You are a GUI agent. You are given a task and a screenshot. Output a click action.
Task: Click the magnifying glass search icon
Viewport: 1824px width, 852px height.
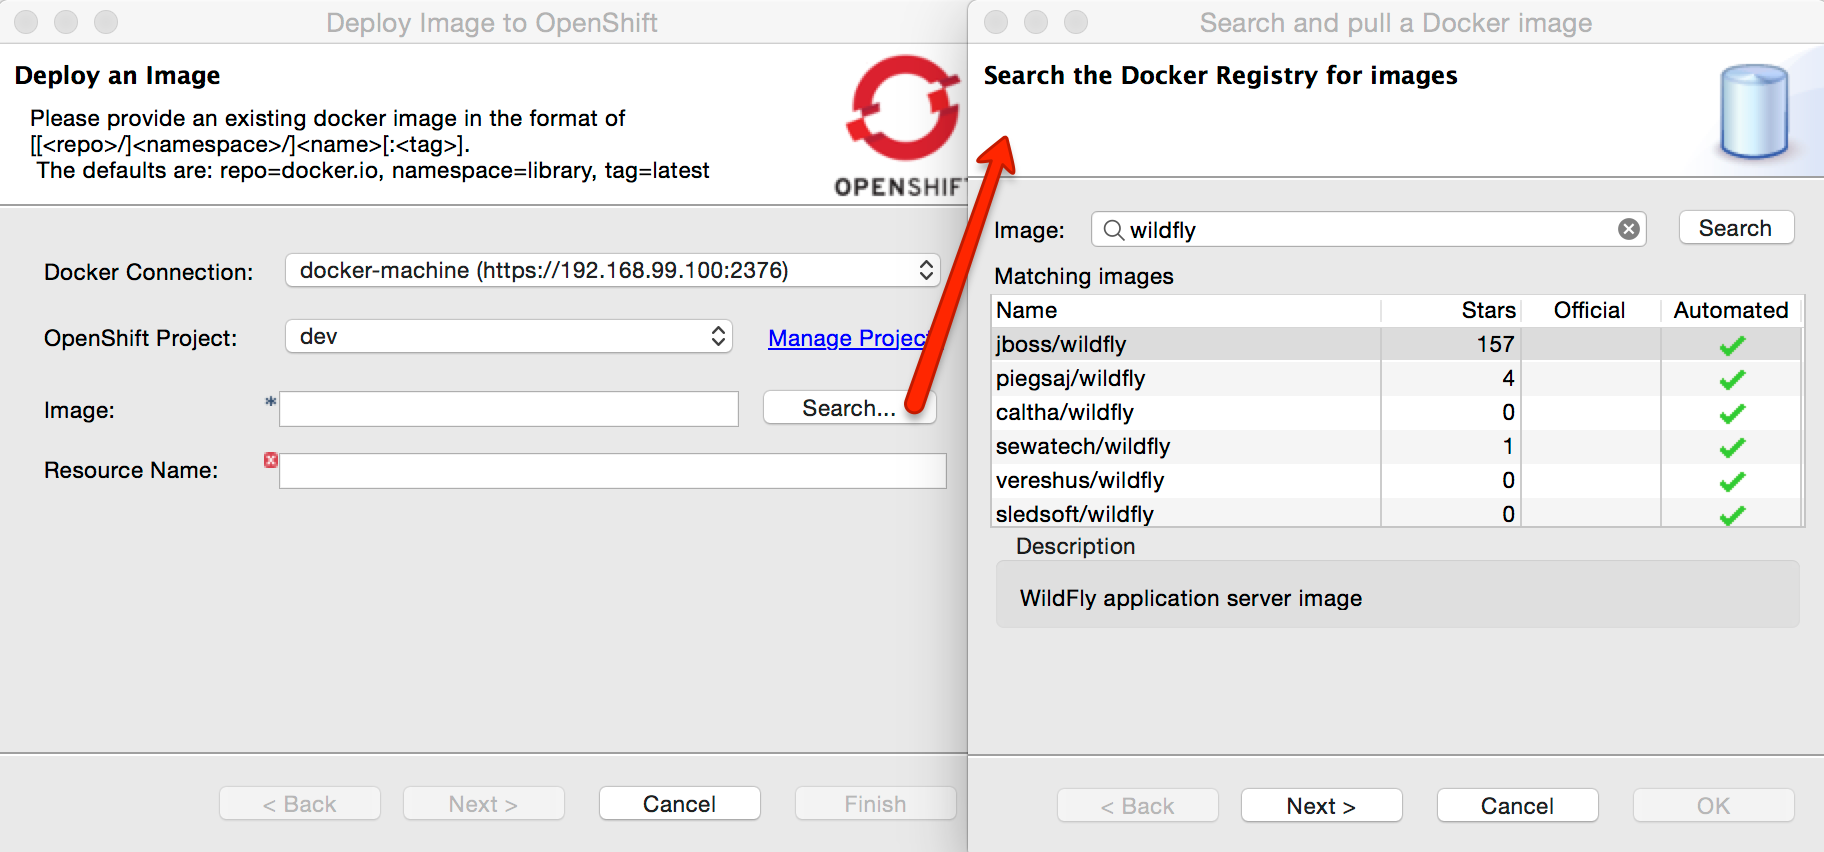click(1112, 230)
